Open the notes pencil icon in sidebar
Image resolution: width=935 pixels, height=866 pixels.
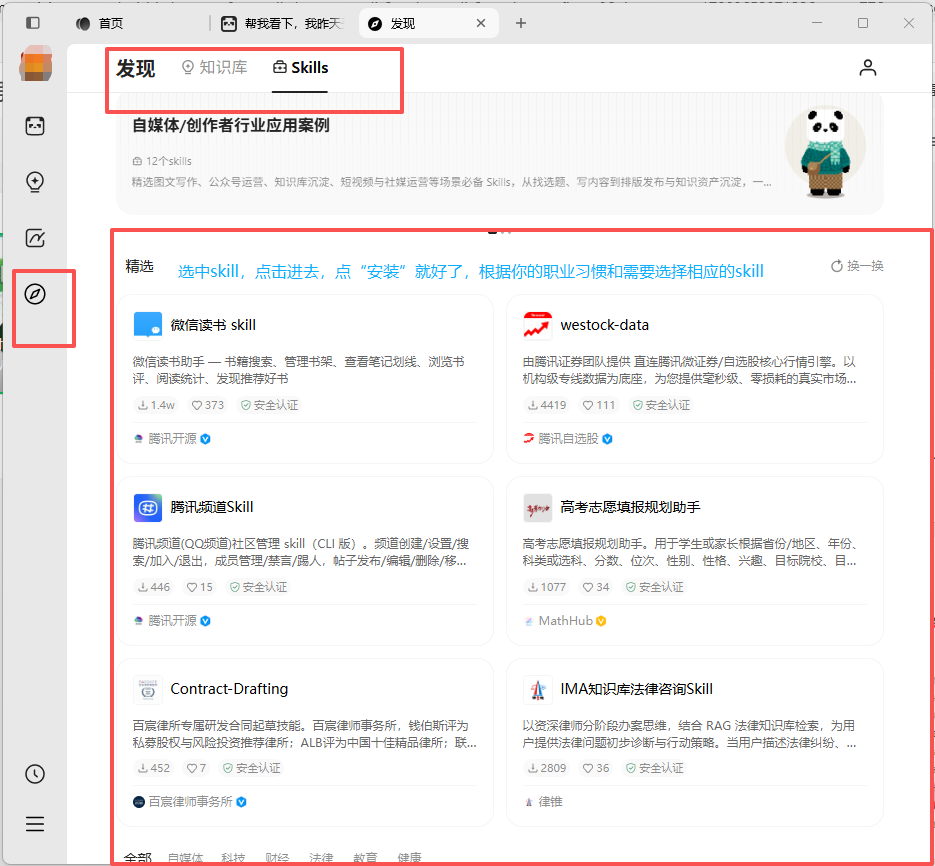[x=35, y=238]
